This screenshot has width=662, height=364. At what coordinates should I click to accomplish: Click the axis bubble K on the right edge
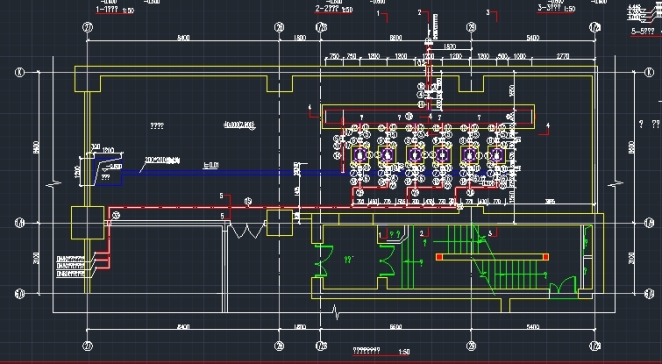coord(649,72)
